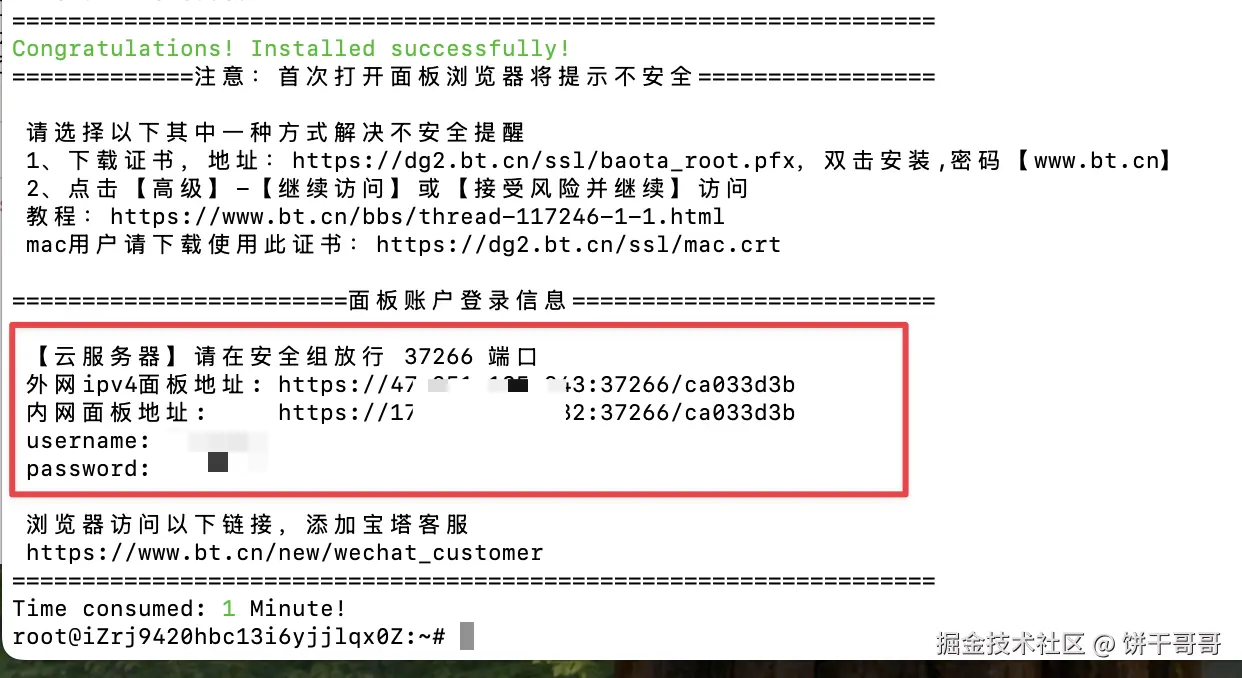Click the username label

coord(88,441)
